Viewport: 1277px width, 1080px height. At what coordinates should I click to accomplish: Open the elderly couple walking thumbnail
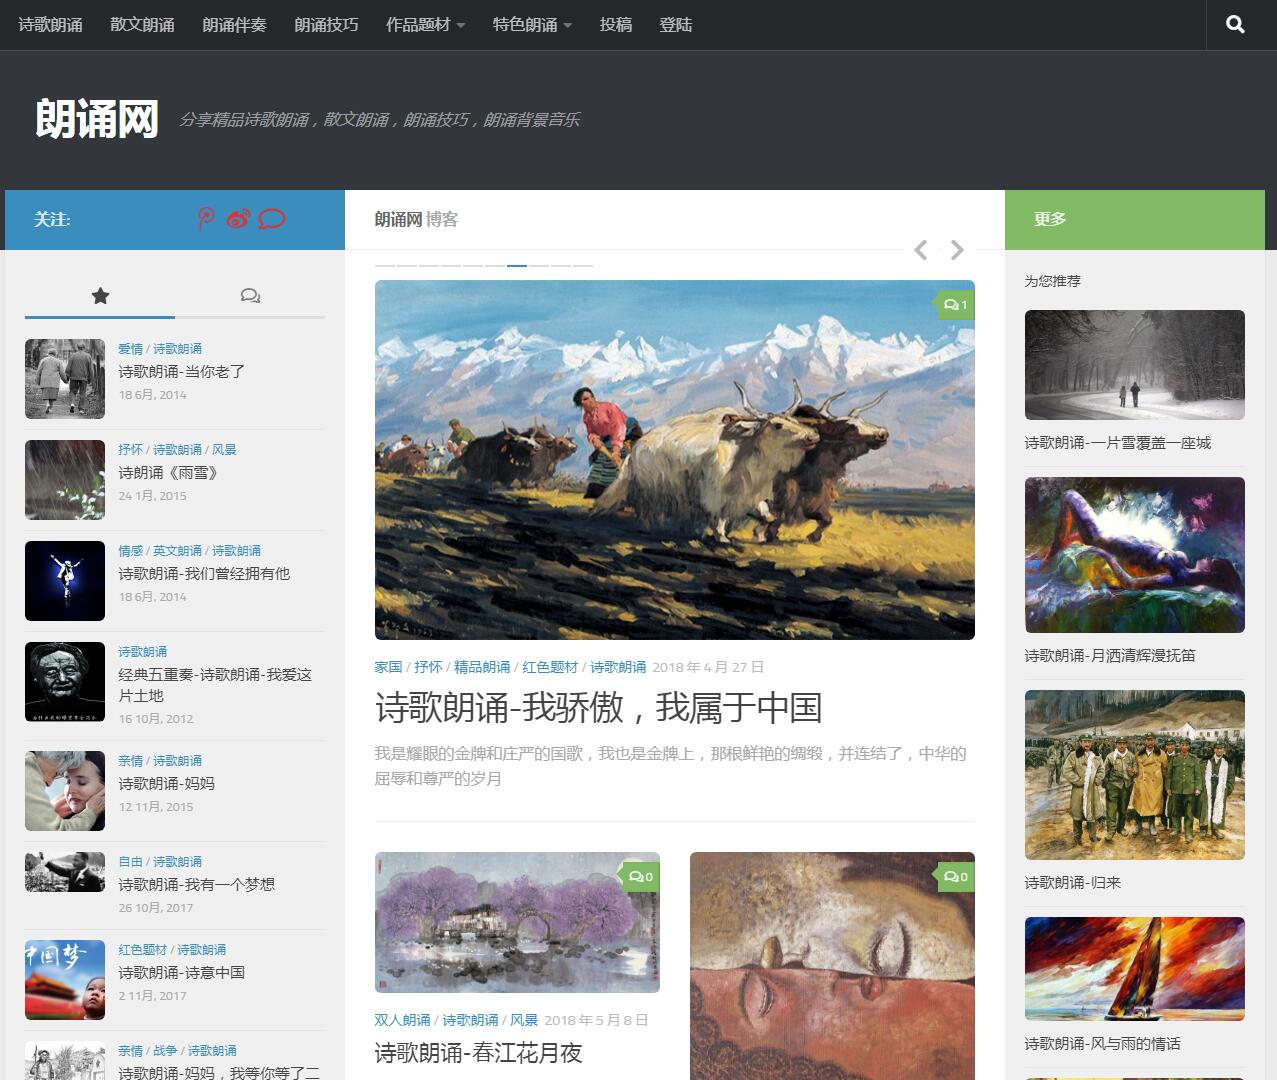65,379
